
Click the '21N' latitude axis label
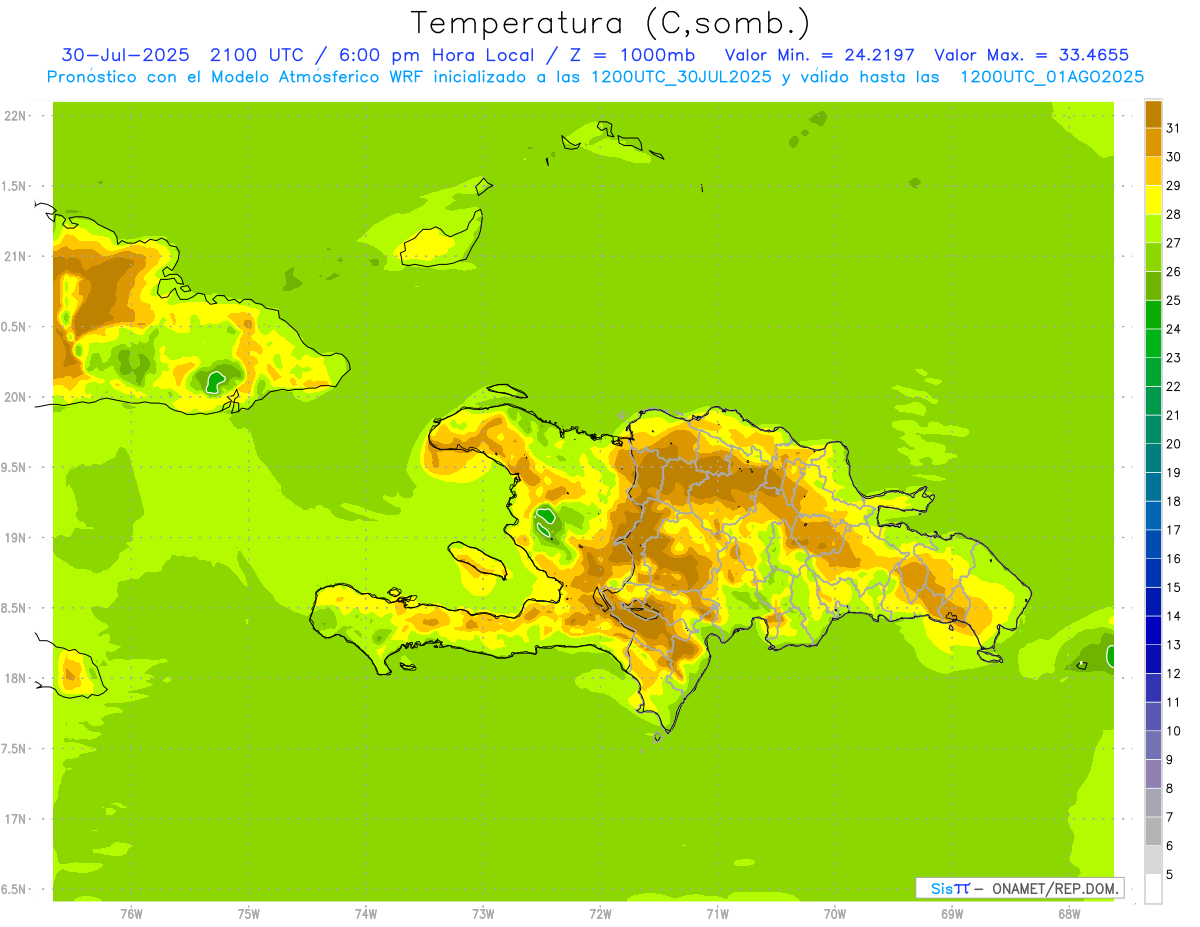pos(14,257)
